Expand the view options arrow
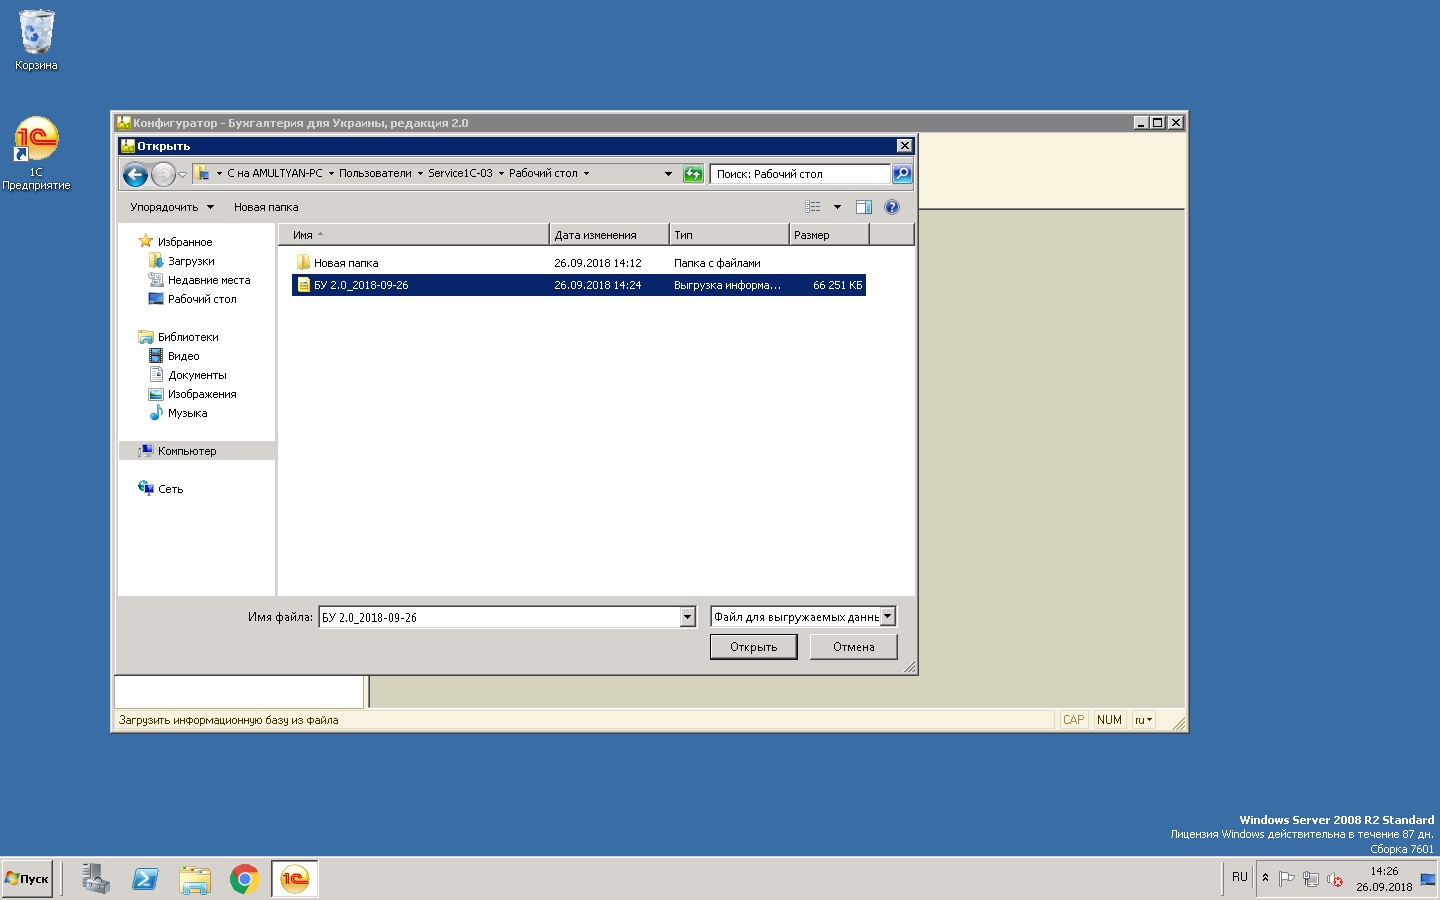 point(837,207)
